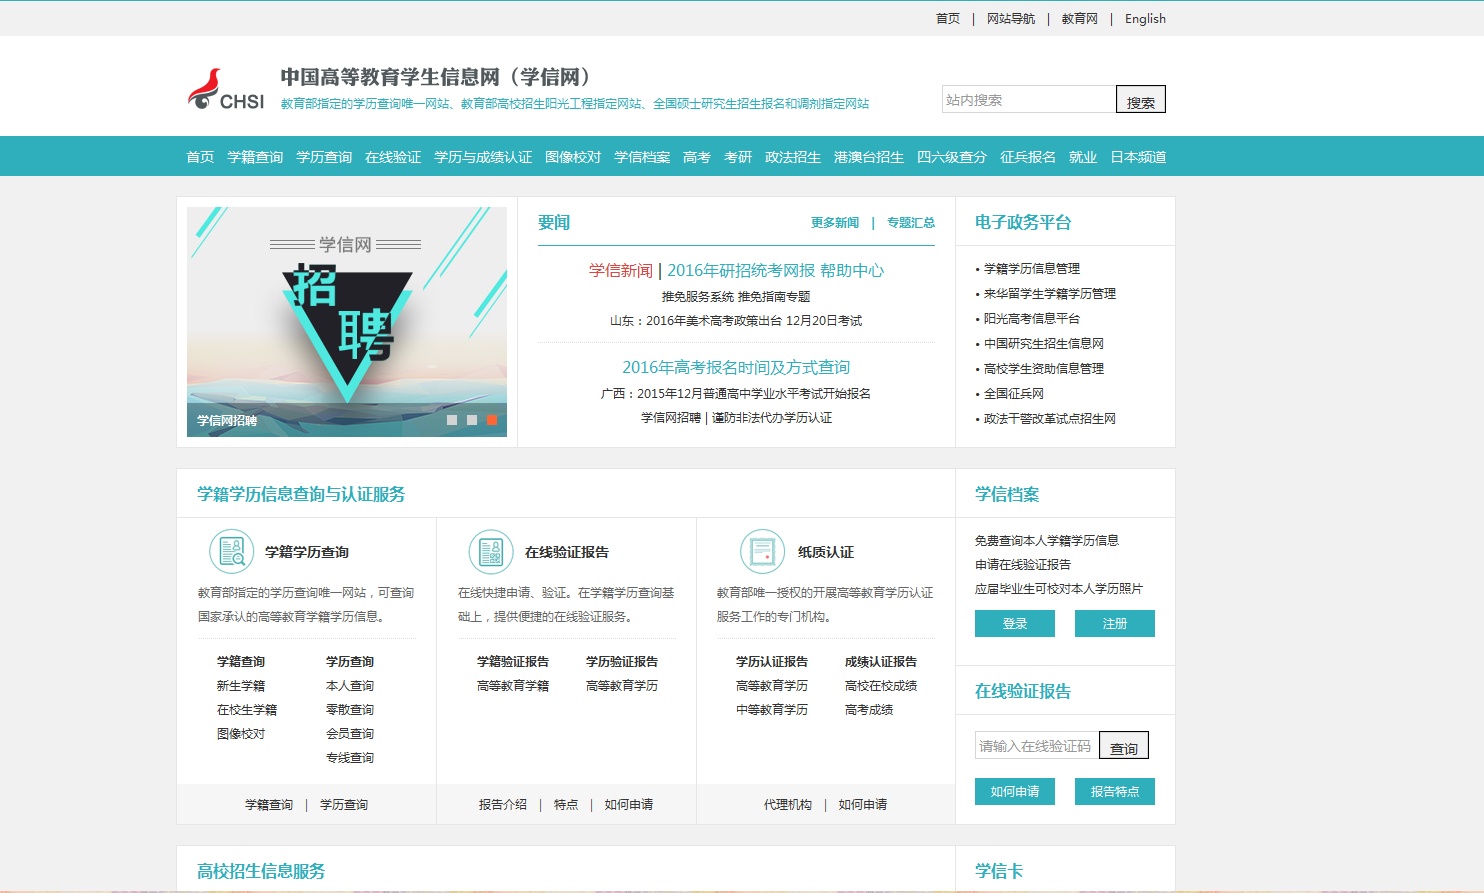Open the 高考 navigation item

(x=697, y=157)
